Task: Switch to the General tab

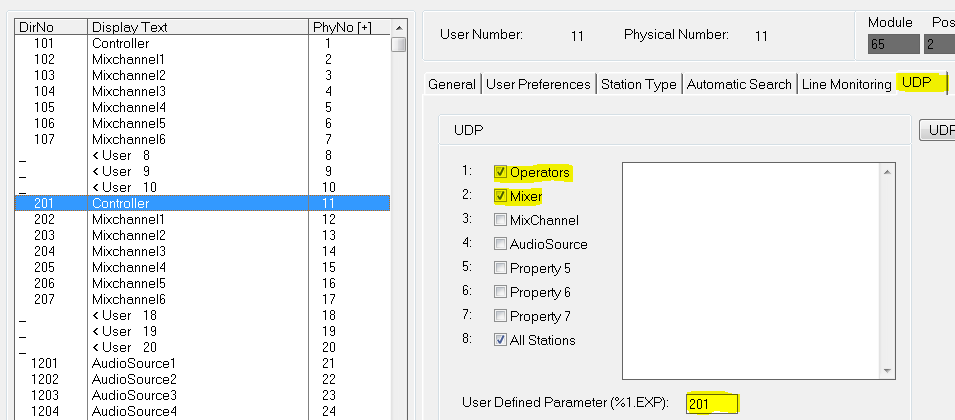Action: click(x=451, y=84)
